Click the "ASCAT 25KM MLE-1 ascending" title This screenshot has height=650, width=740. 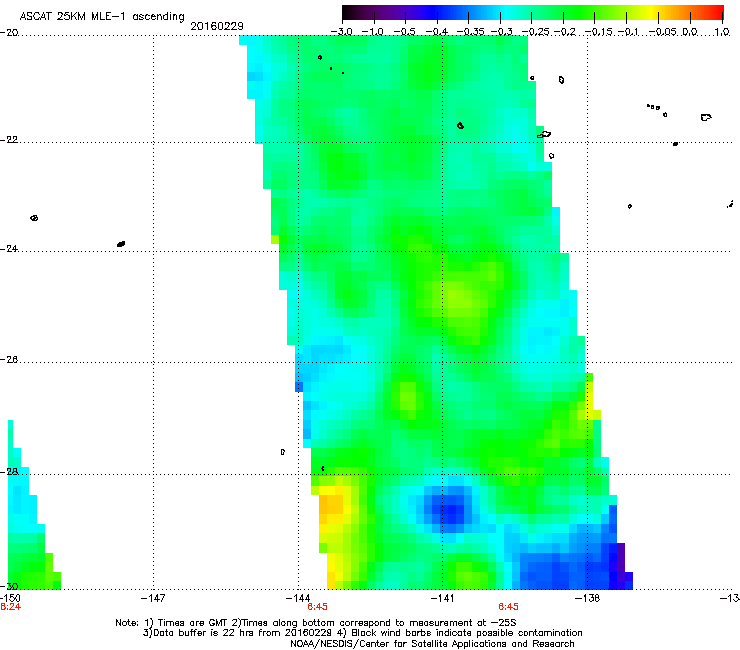pos(102,16)
